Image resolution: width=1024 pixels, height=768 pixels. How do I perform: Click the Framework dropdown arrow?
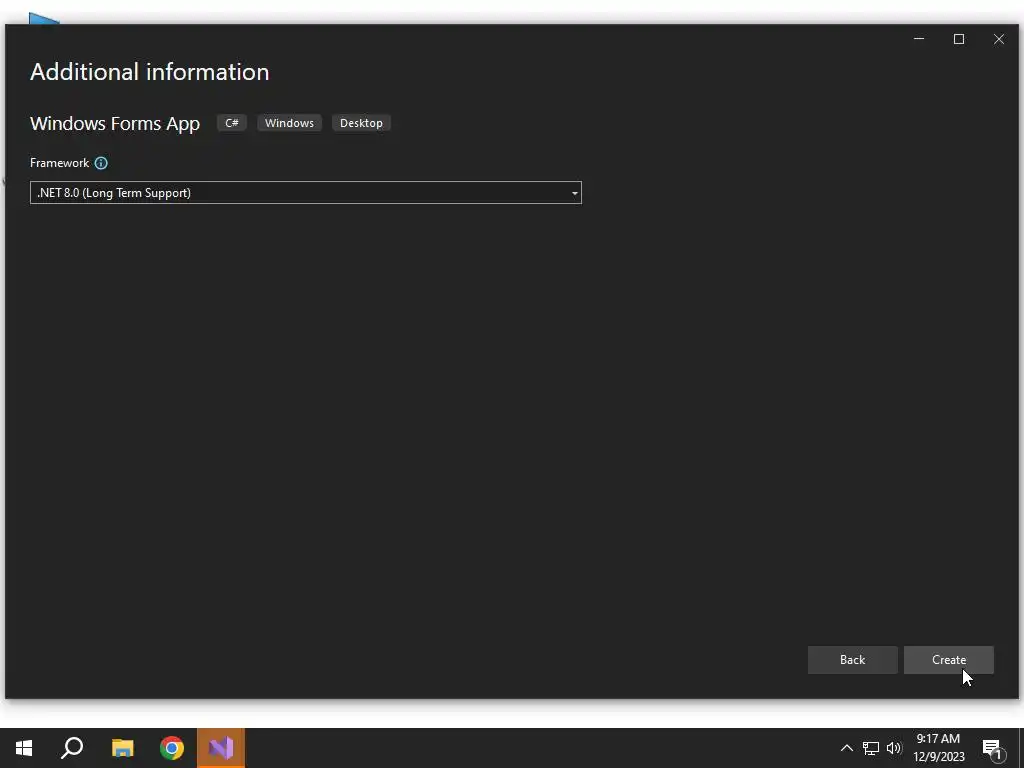[575, 193]
